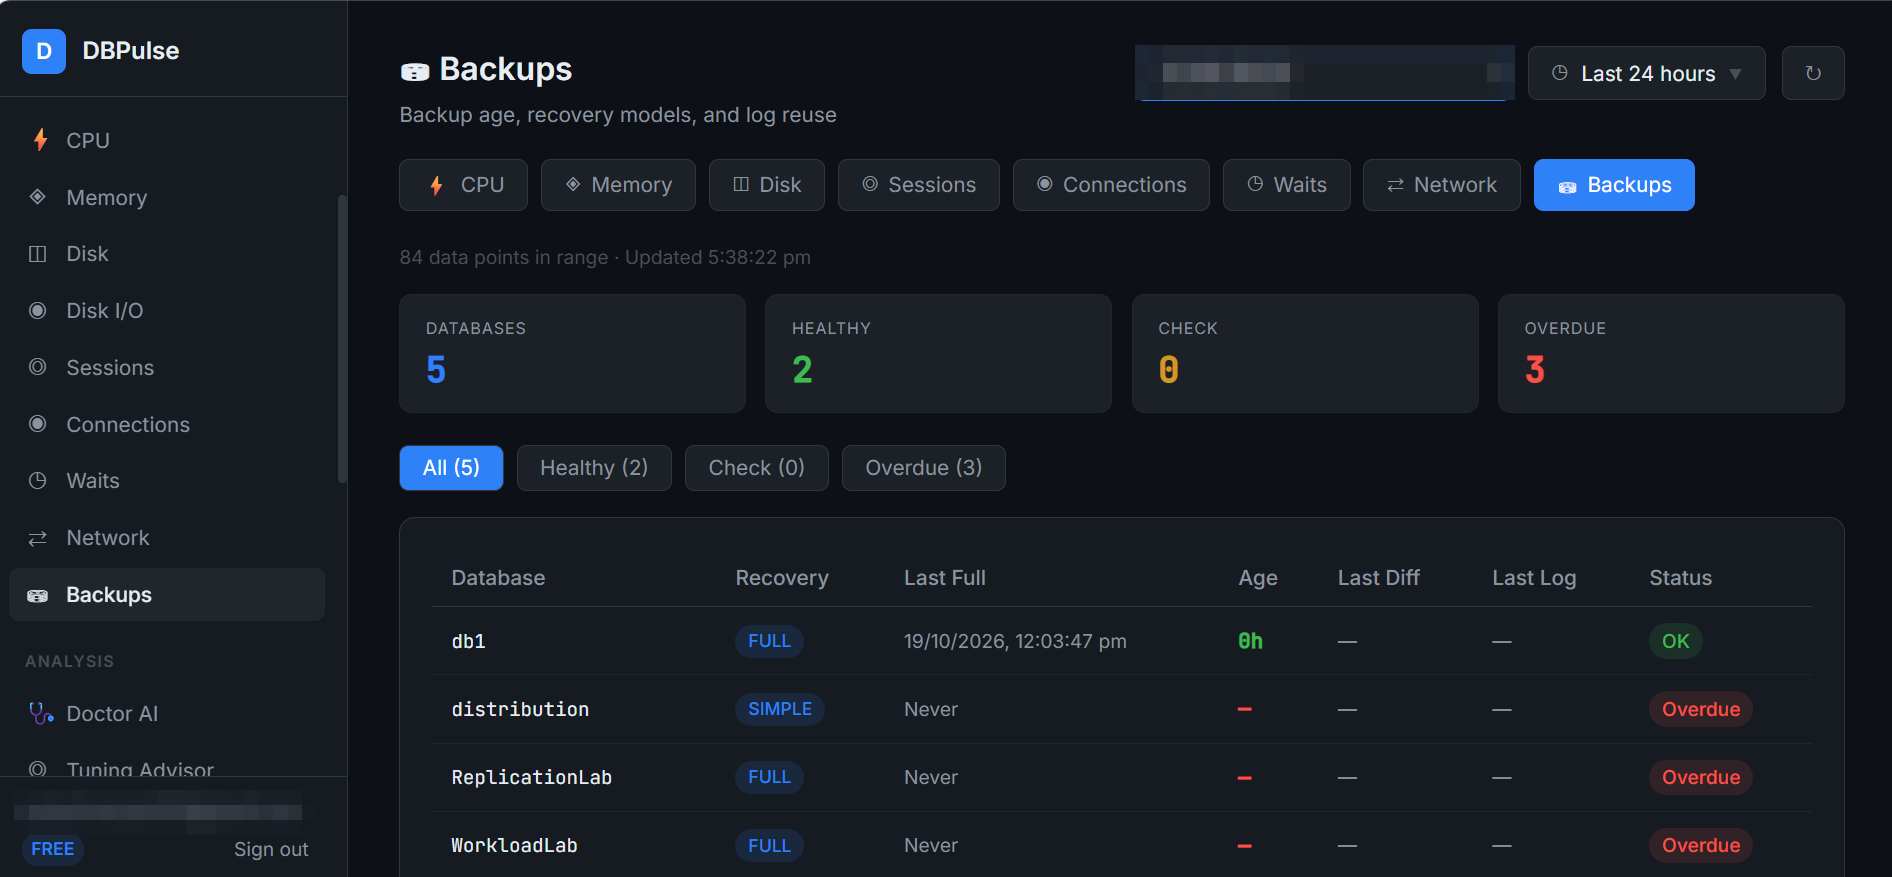
Task: Click the Backups icon in sidebar
Action: pos(38,595)
